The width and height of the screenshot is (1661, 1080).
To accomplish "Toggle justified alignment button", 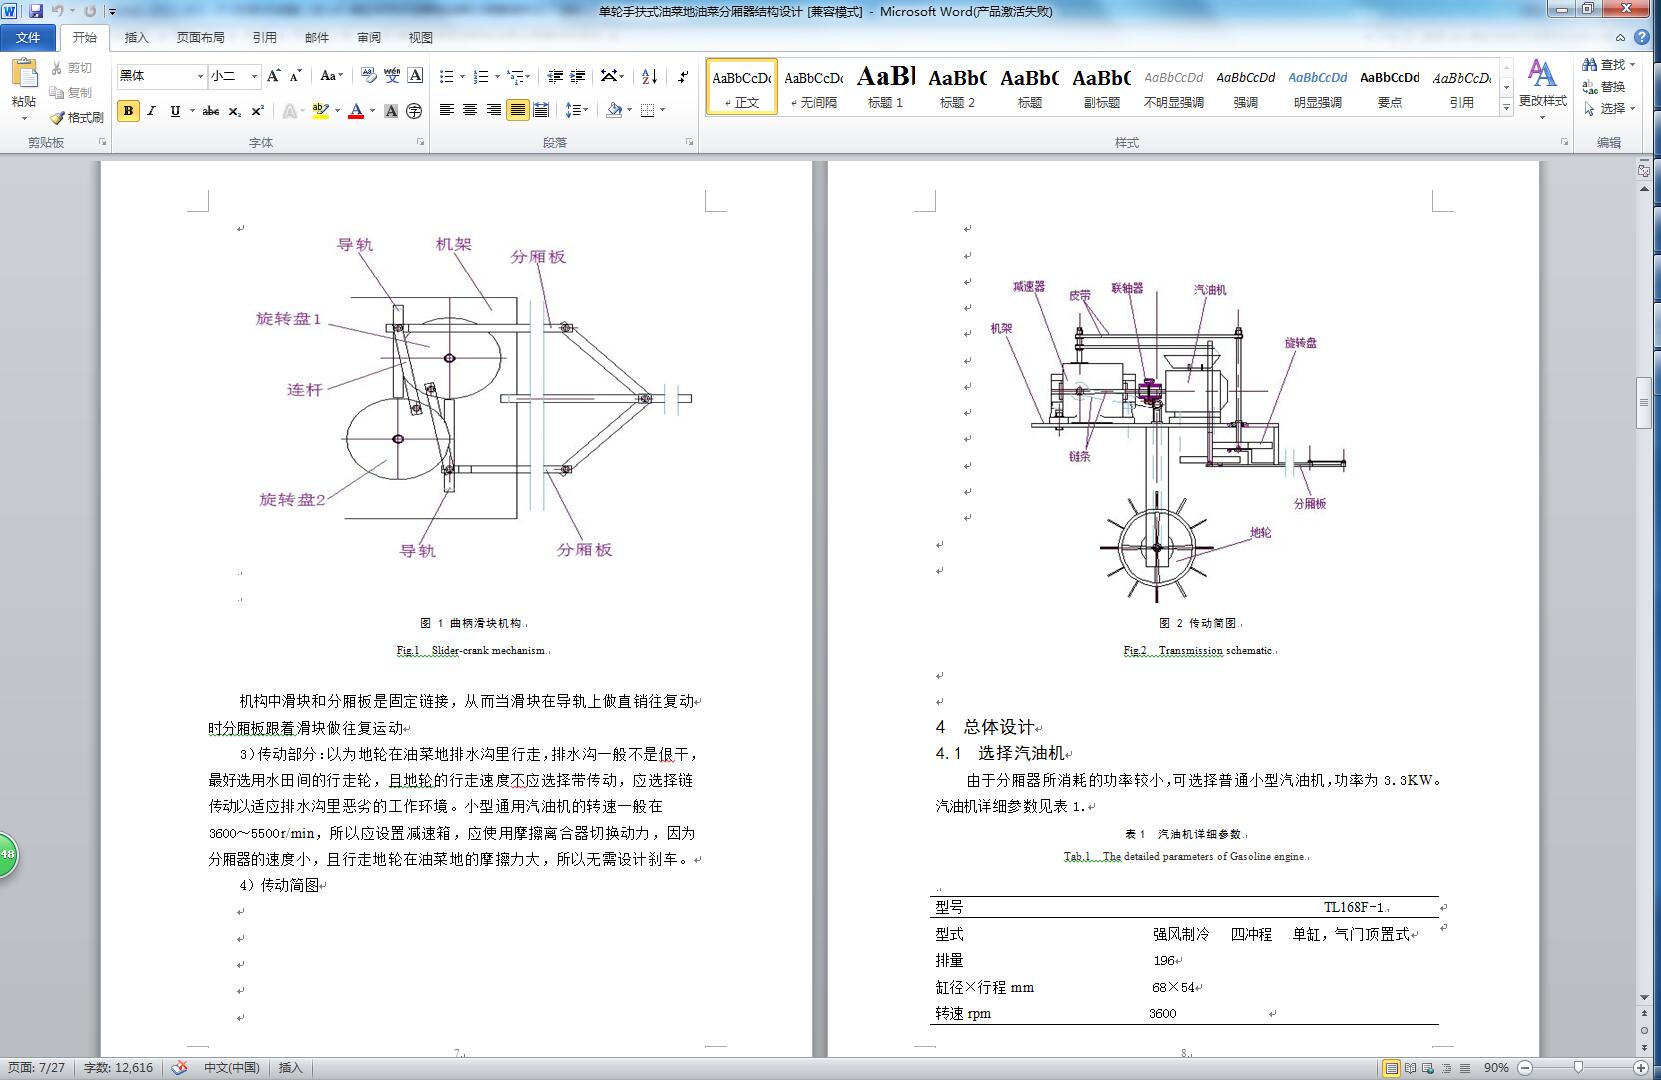I will point(517,110).
